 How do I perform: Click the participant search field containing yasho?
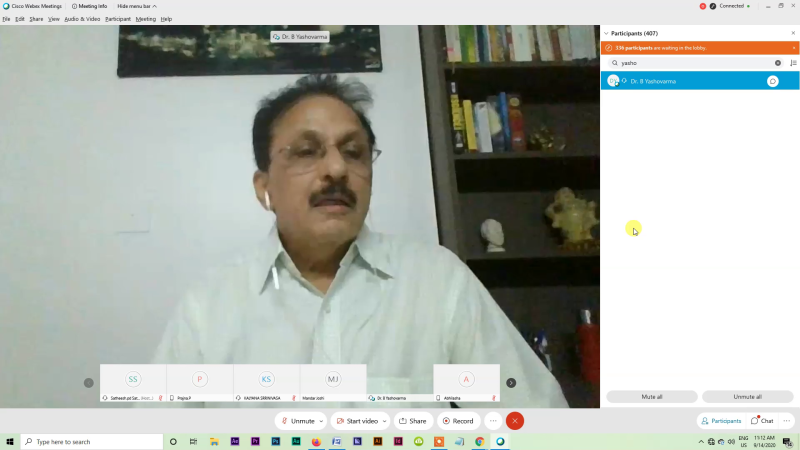pyautogui.click(x=695, y=63)
